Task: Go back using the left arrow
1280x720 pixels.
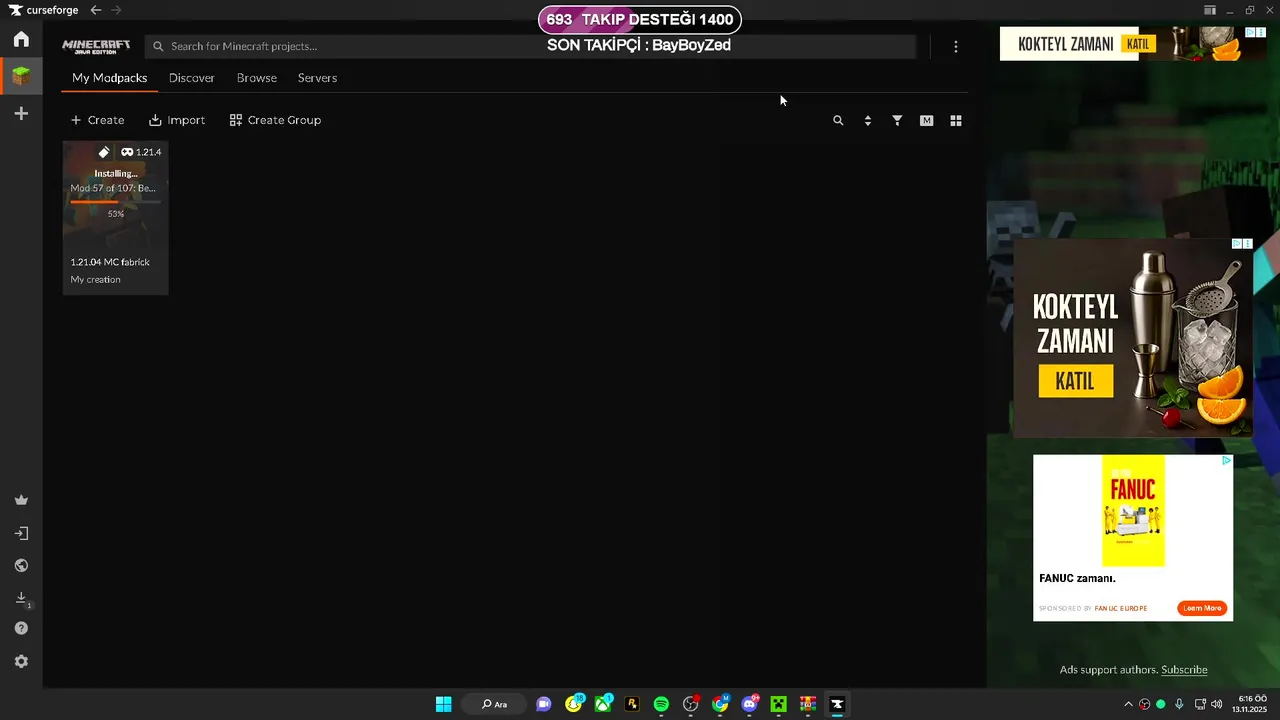Action: tap(95, 10)
